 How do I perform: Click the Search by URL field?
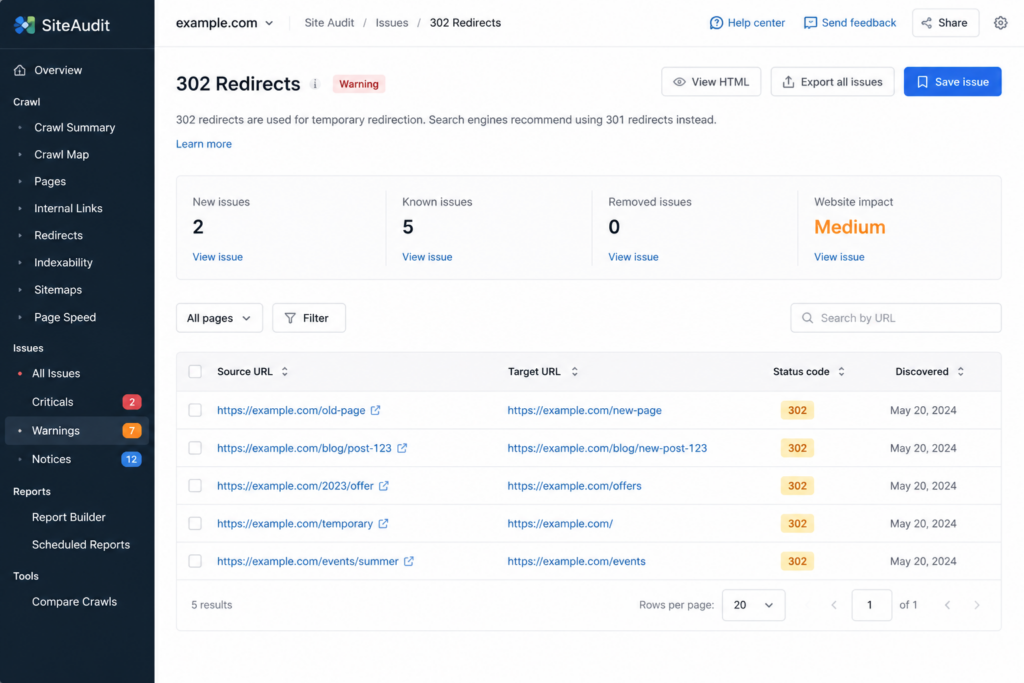895,318
